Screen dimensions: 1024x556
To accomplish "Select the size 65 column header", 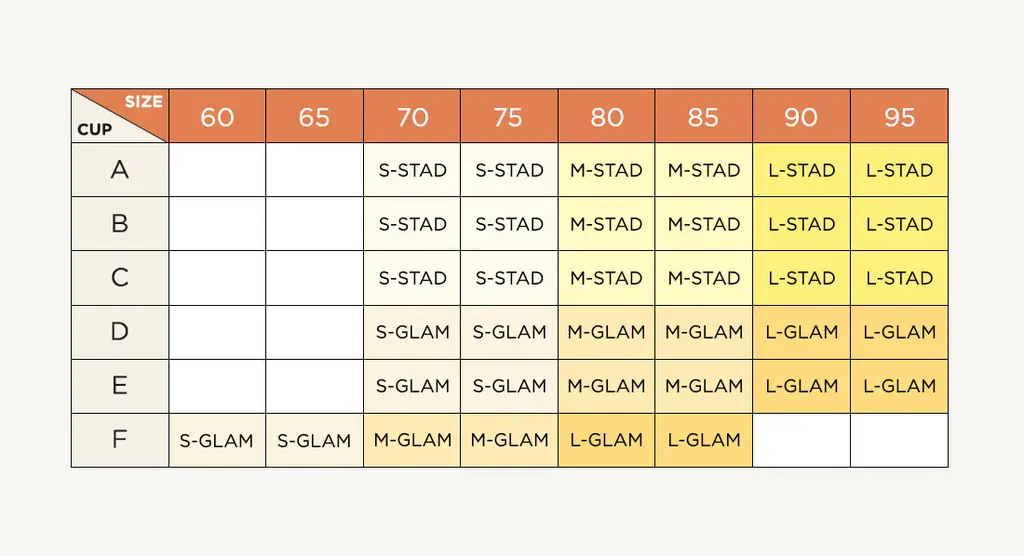I will coord(314,116).
